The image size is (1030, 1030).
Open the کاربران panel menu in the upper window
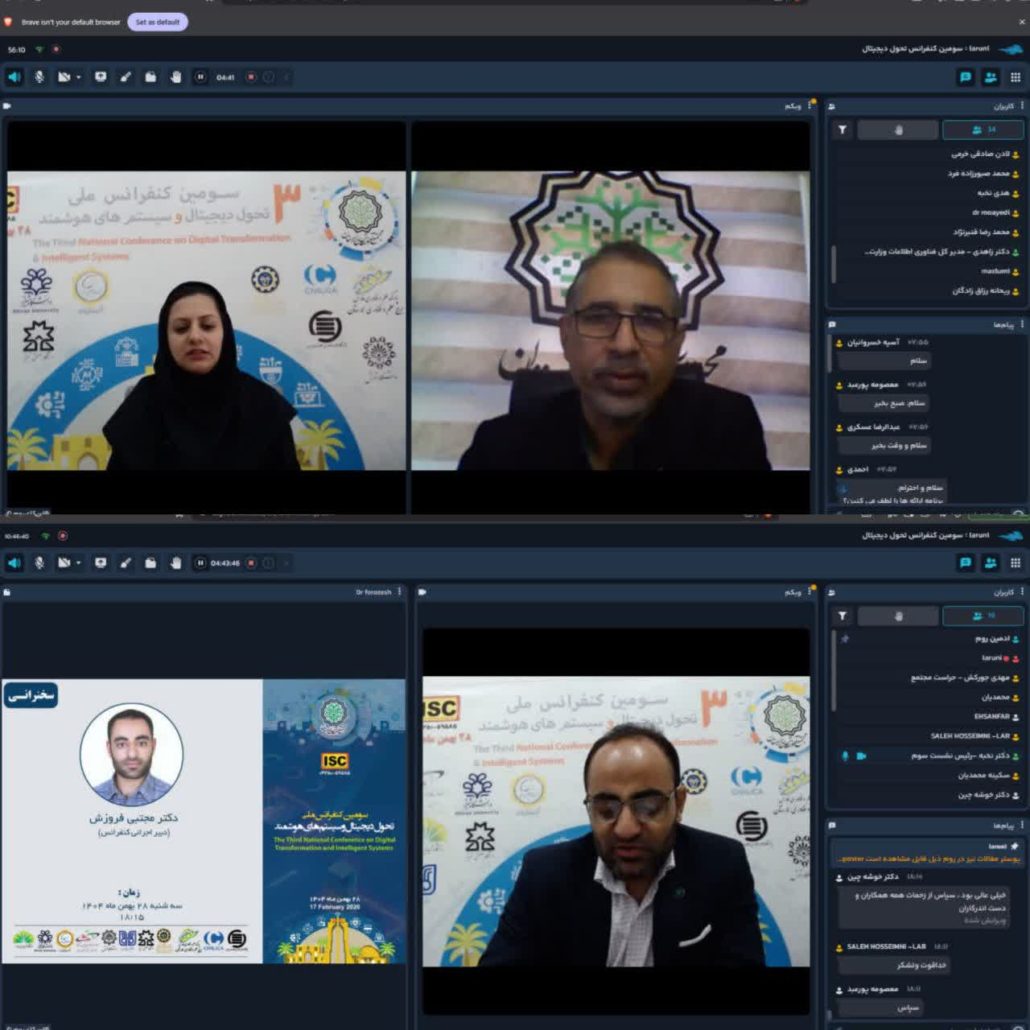pyautogui.click(x=1021, y=105)
